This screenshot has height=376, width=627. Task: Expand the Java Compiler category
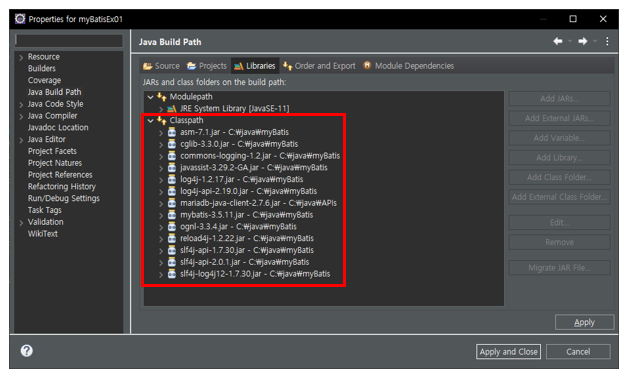click(21, 117)
